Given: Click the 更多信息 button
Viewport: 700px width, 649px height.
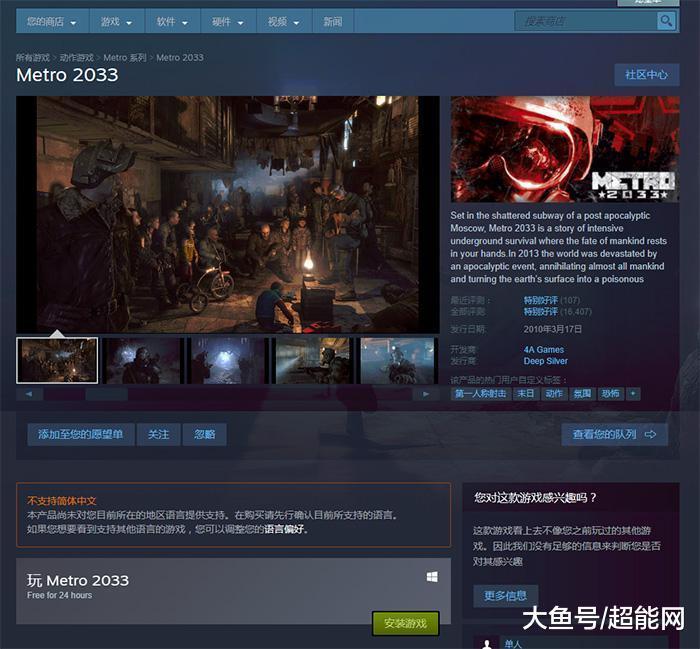Looking at the screenshot, I should (x=505, y=595).
